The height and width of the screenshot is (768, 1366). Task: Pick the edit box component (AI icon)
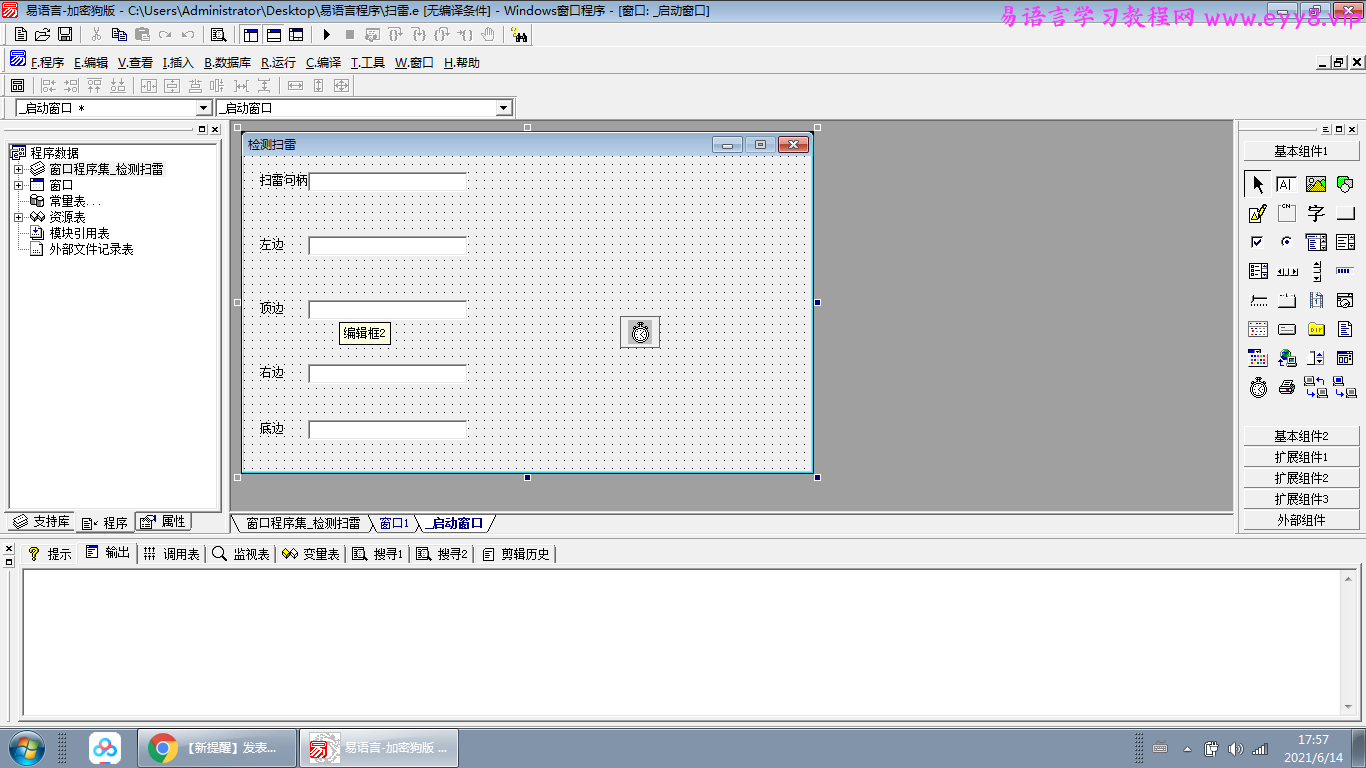click(1287, 184)
